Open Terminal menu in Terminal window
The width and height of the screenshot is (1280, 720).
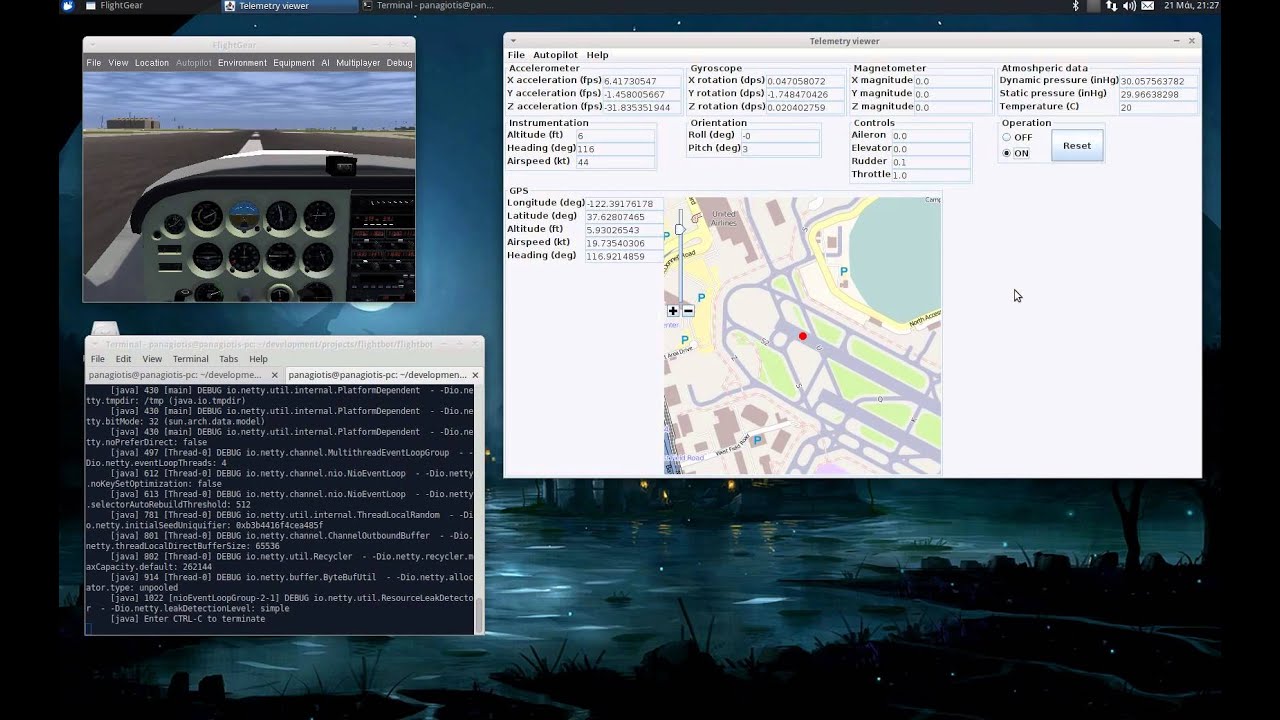pos(190,359)
